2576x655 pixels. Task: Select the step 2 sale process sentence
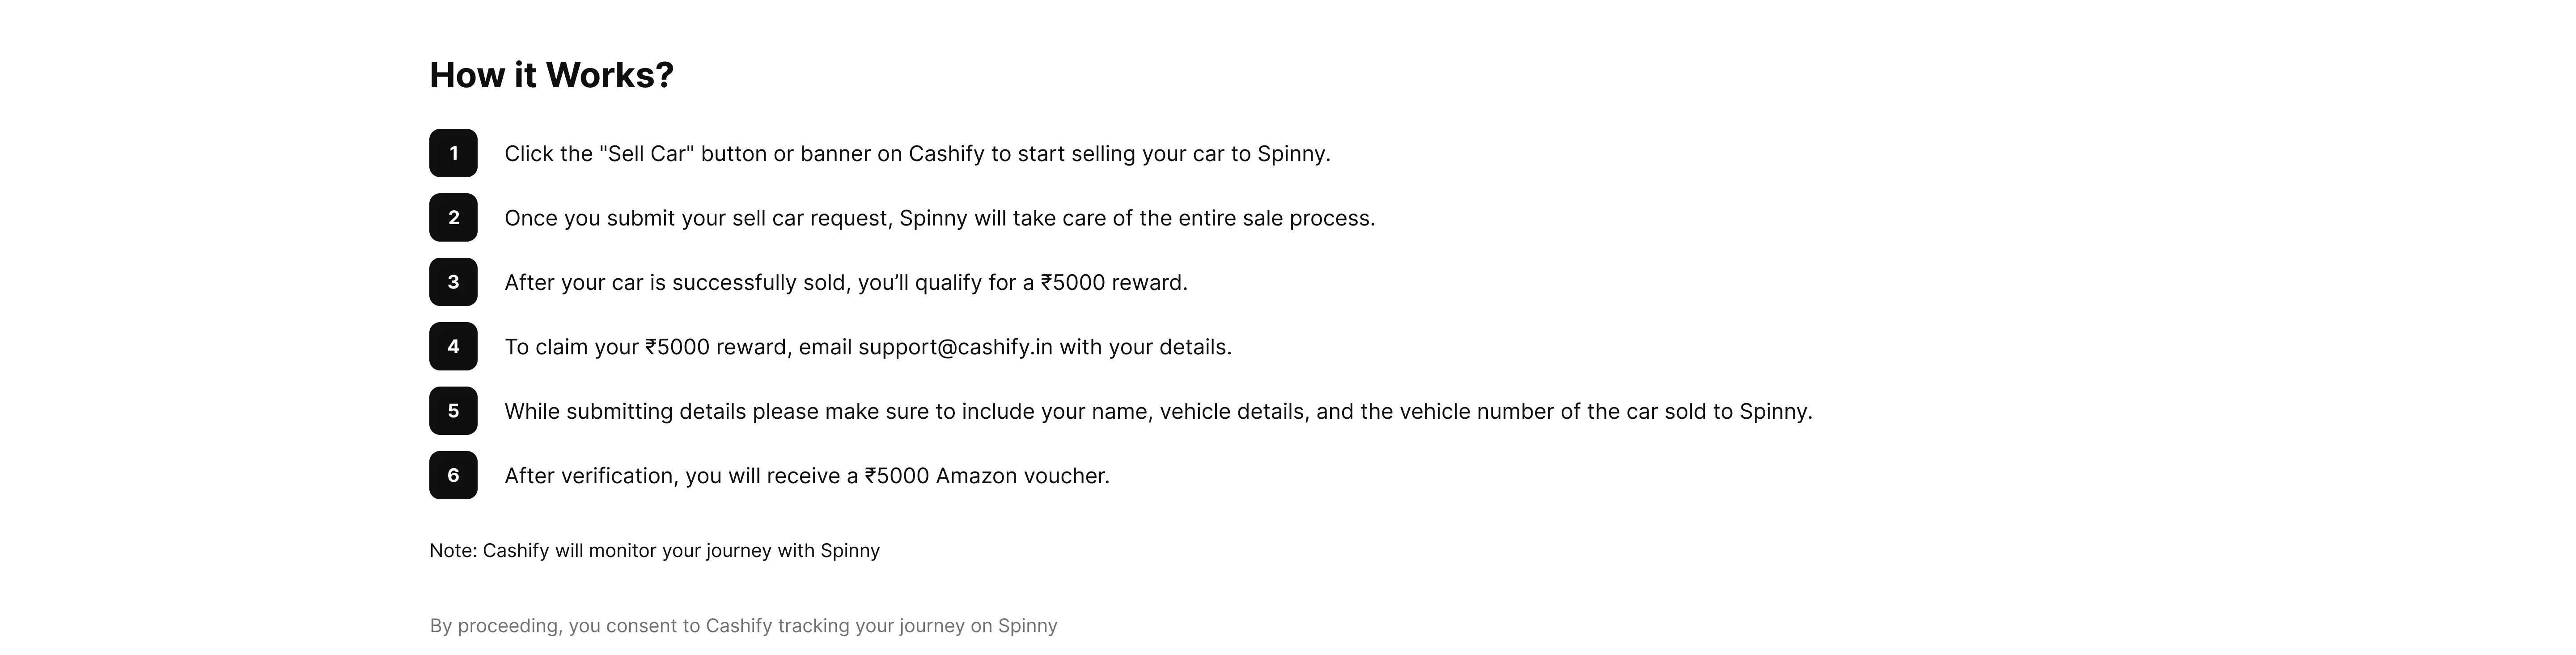coord(940,218)
